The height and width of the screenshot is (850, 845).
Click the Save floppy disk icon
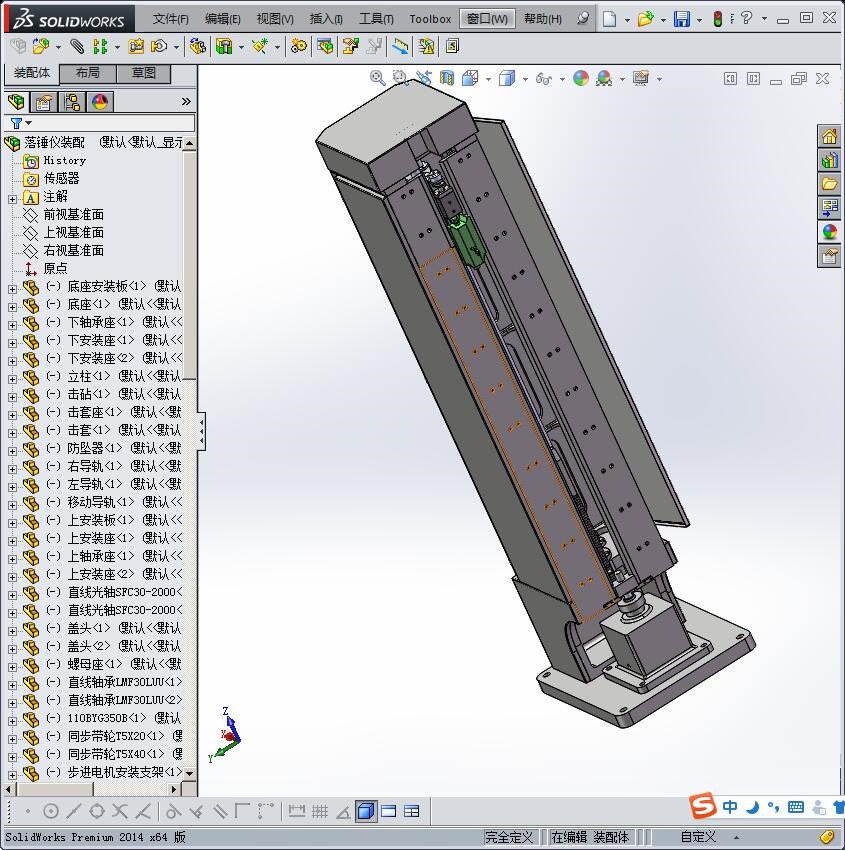coord(682,19)
